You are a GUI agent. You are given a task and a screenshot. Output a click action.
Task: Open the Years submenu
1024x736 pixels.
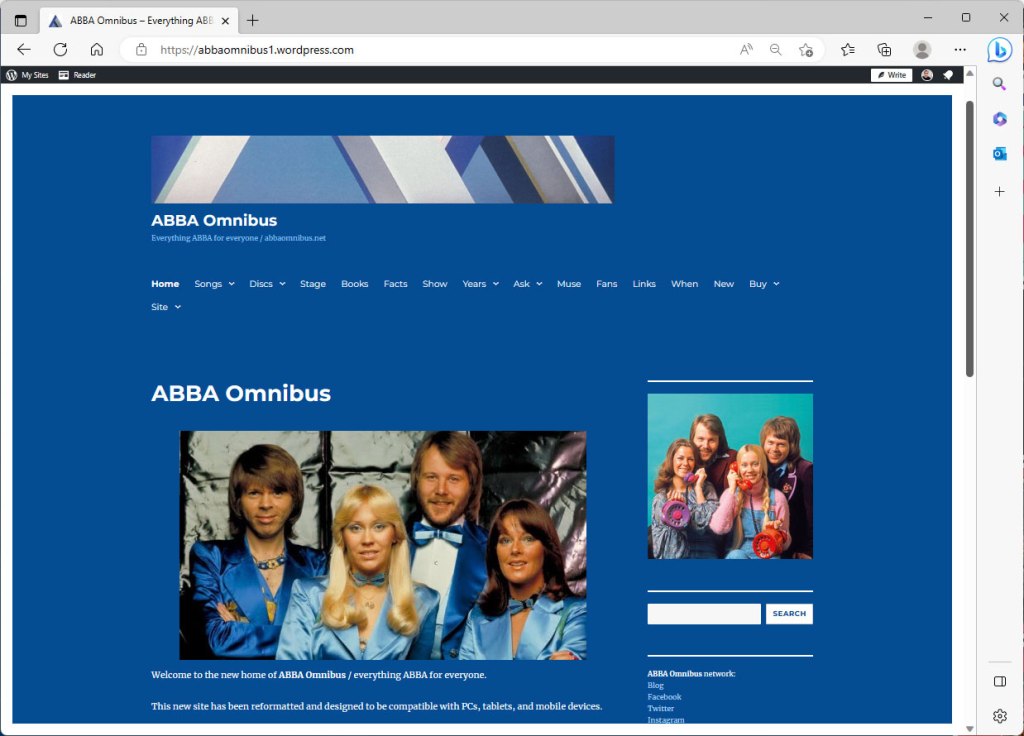(480, 284)
